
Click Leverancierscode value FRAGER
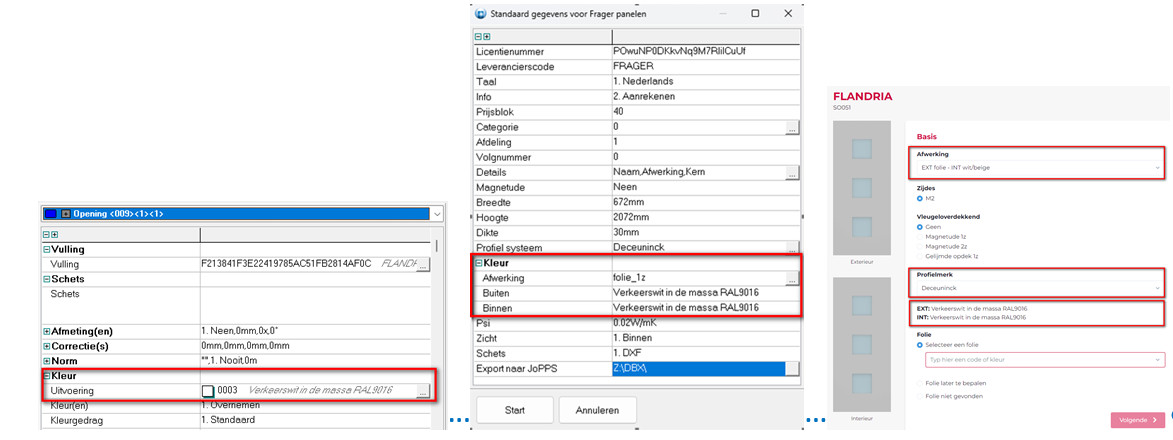705,67
